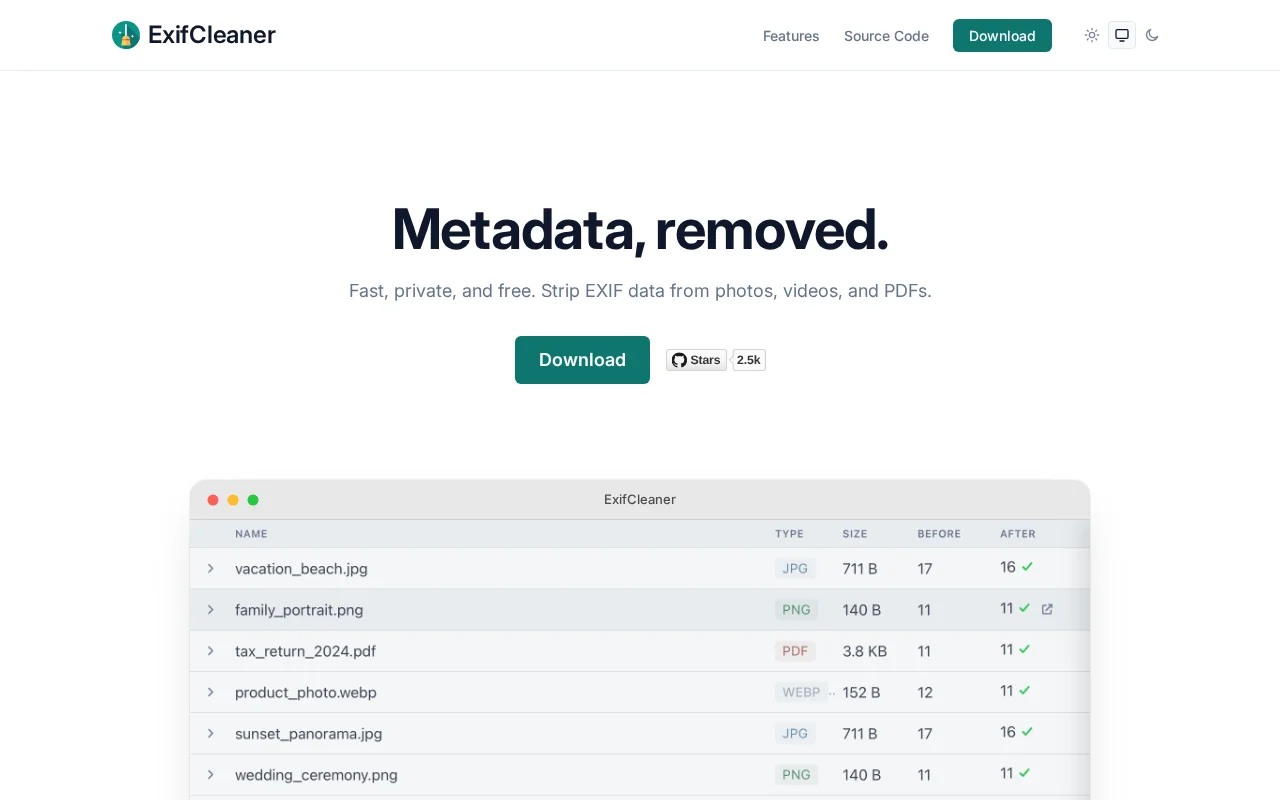Click the AFTER column header
This screenshot has width=1280, height=800.
1018,534
